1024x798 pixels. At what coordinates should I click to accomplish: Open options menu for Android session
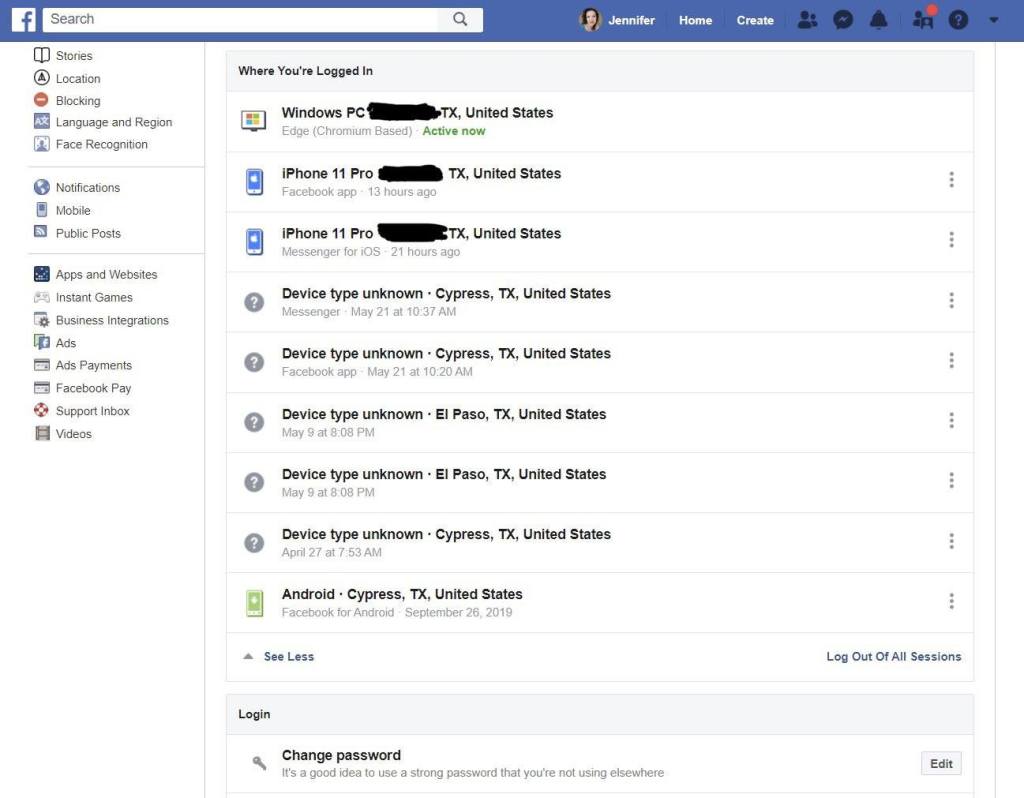951,601
